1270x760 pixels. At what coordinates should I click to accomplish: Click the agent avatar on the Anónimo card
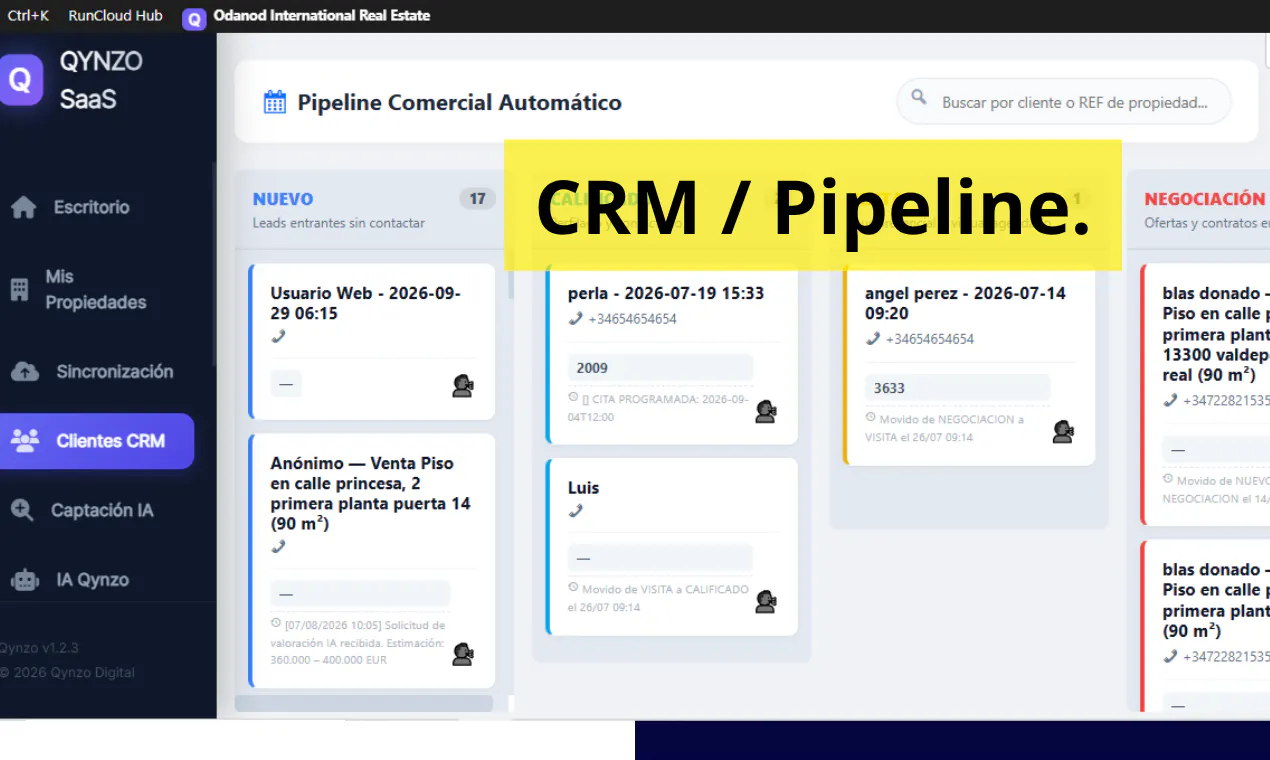463,654
